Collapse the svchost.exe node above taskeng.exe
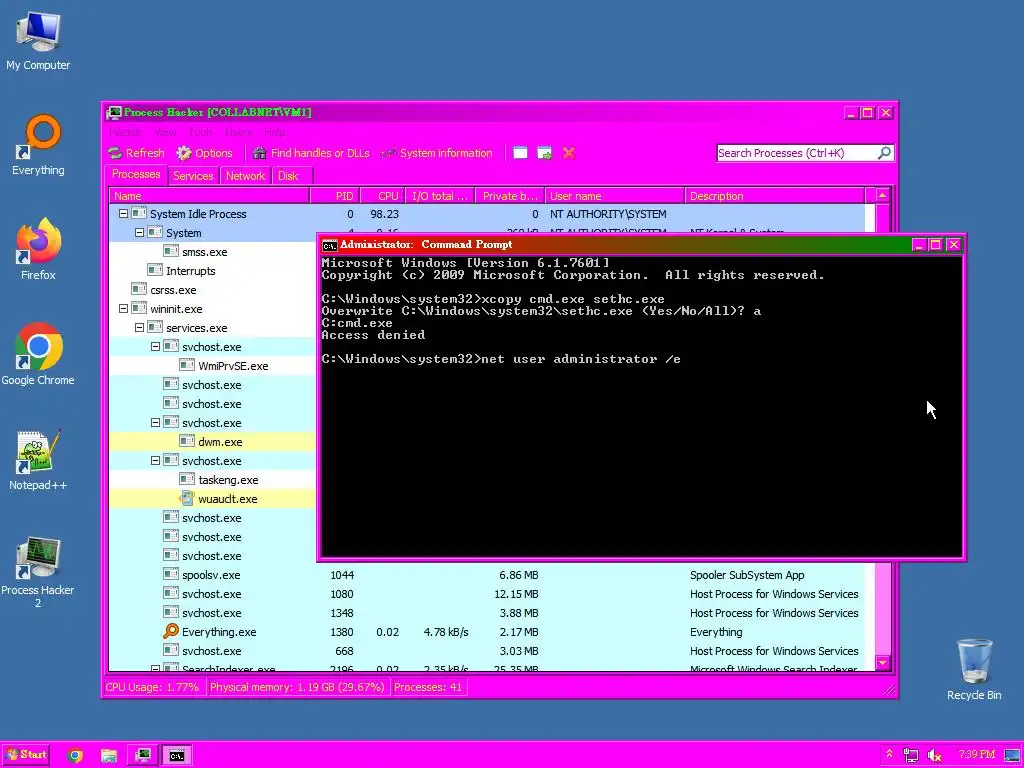 click(x=155, y=460)
